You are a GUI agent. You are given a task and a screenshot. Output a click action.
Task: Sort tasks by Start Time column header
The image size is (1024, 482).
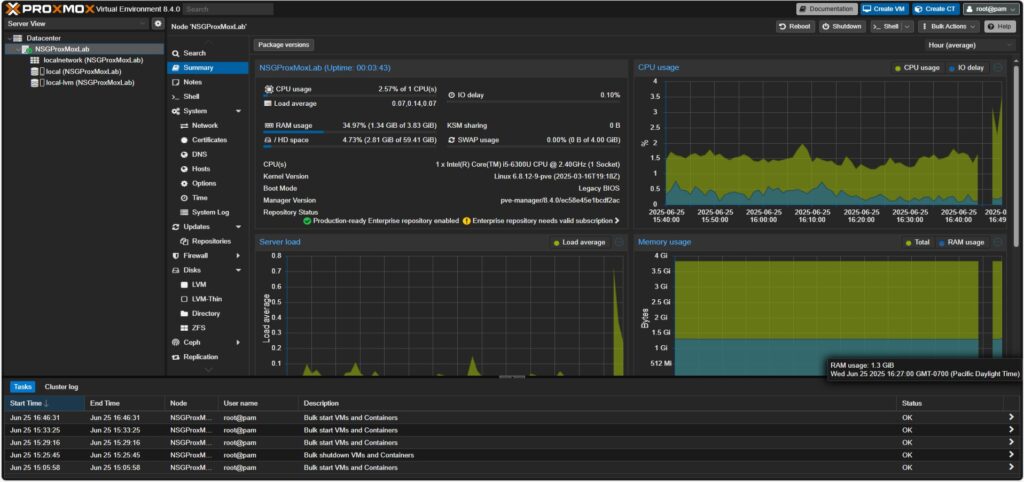click(45, 404)
